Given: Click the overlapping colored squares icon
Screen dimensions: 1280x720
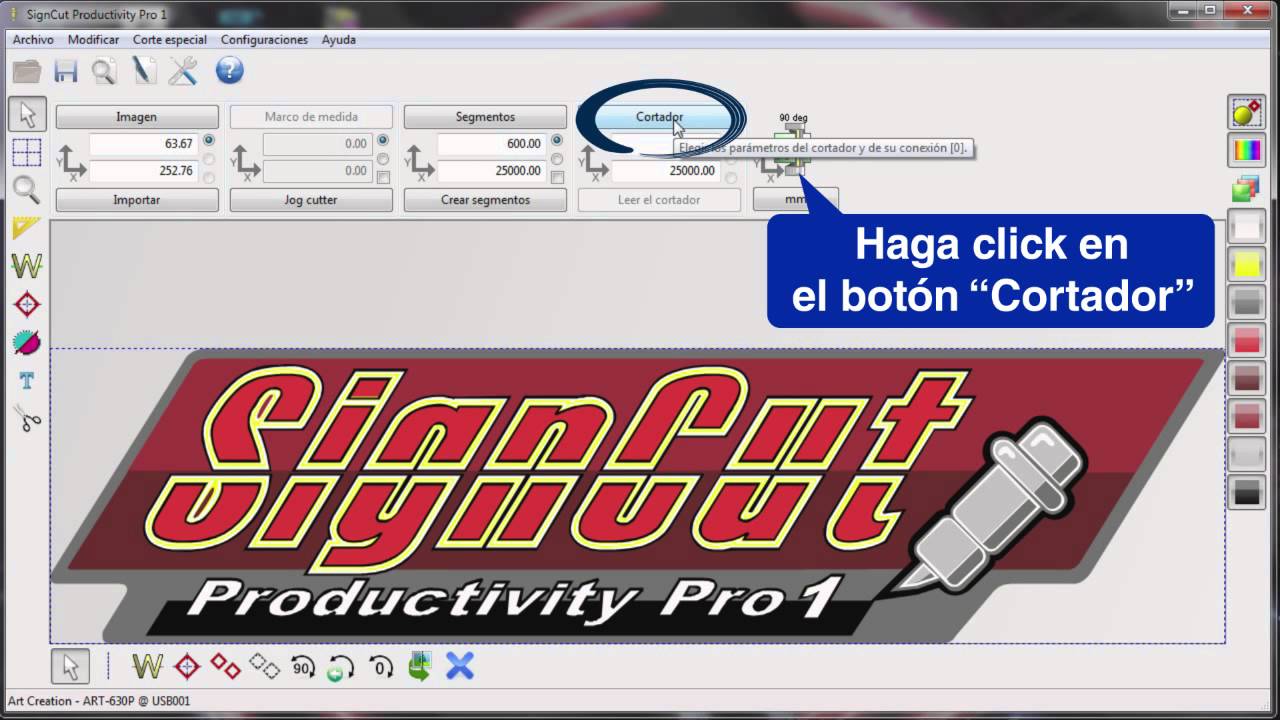Looking at the screenshot, I should click(1246, 189).
